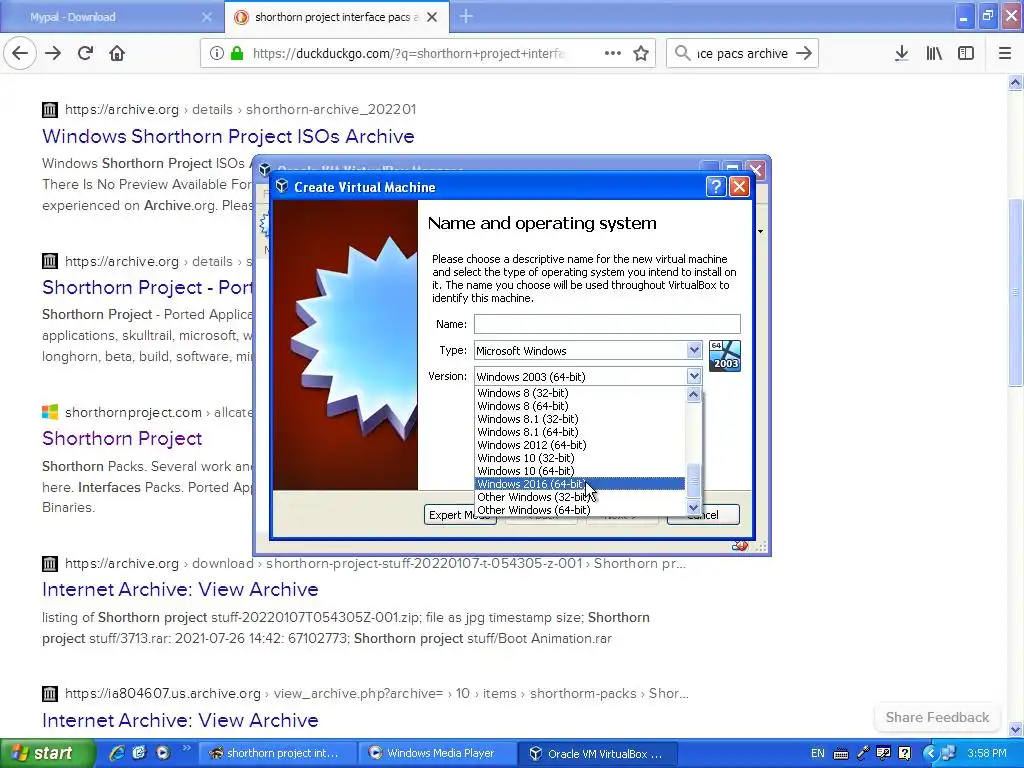Launch Windows Media Player quick launch icon
The width and height of the screenshot is (1024, 768).
163,753
